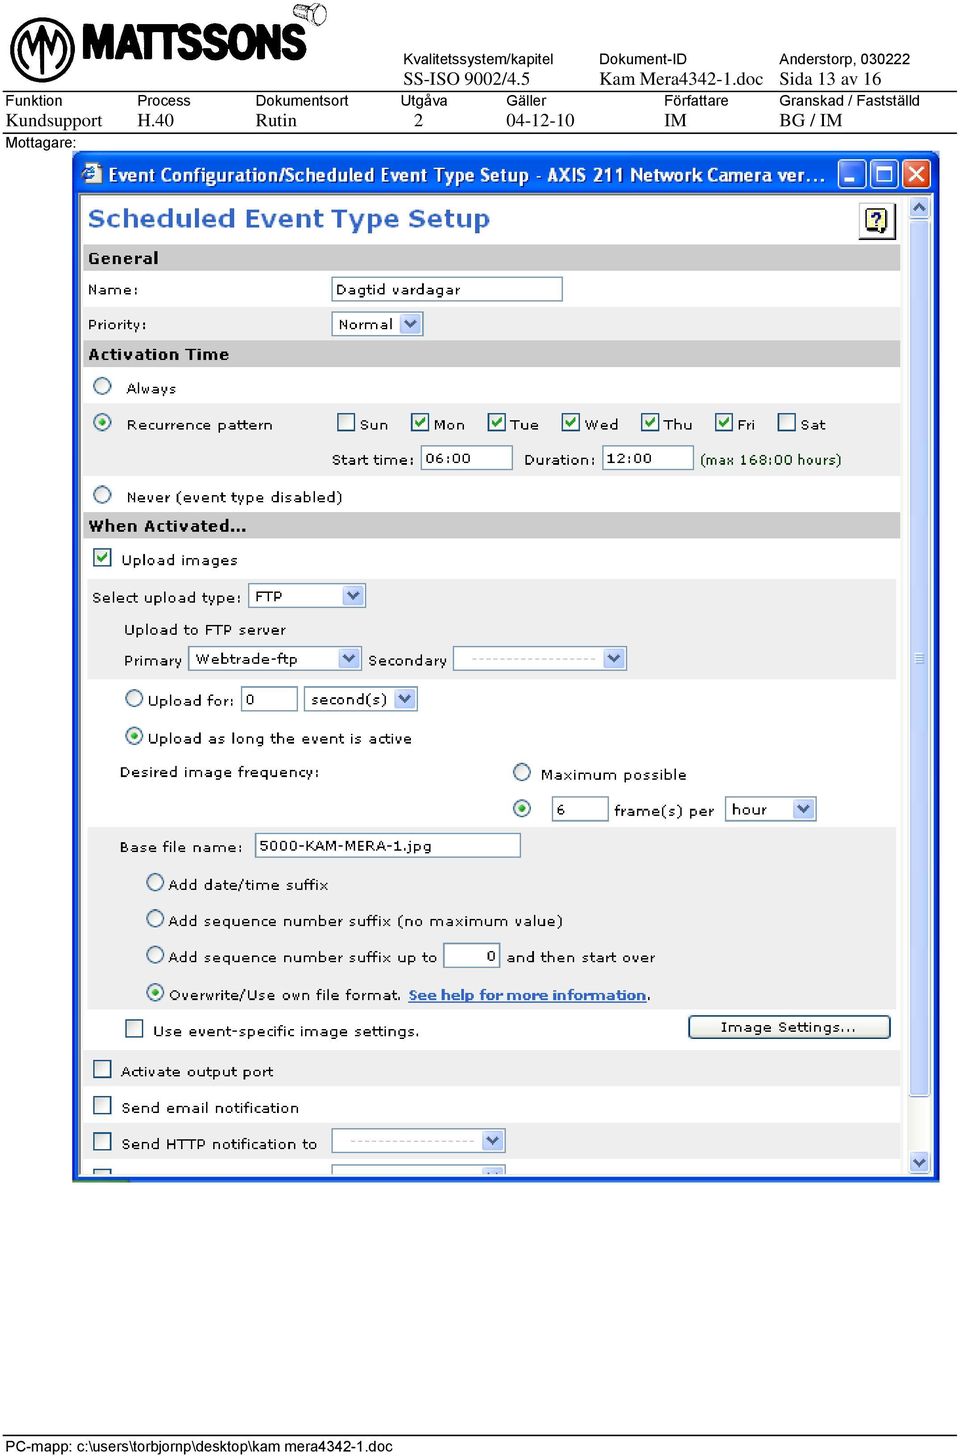Open the Primary FTP server dropdown
Image resolution: width=960 pixels, height=1456 pixels.
tap(274, 659)
